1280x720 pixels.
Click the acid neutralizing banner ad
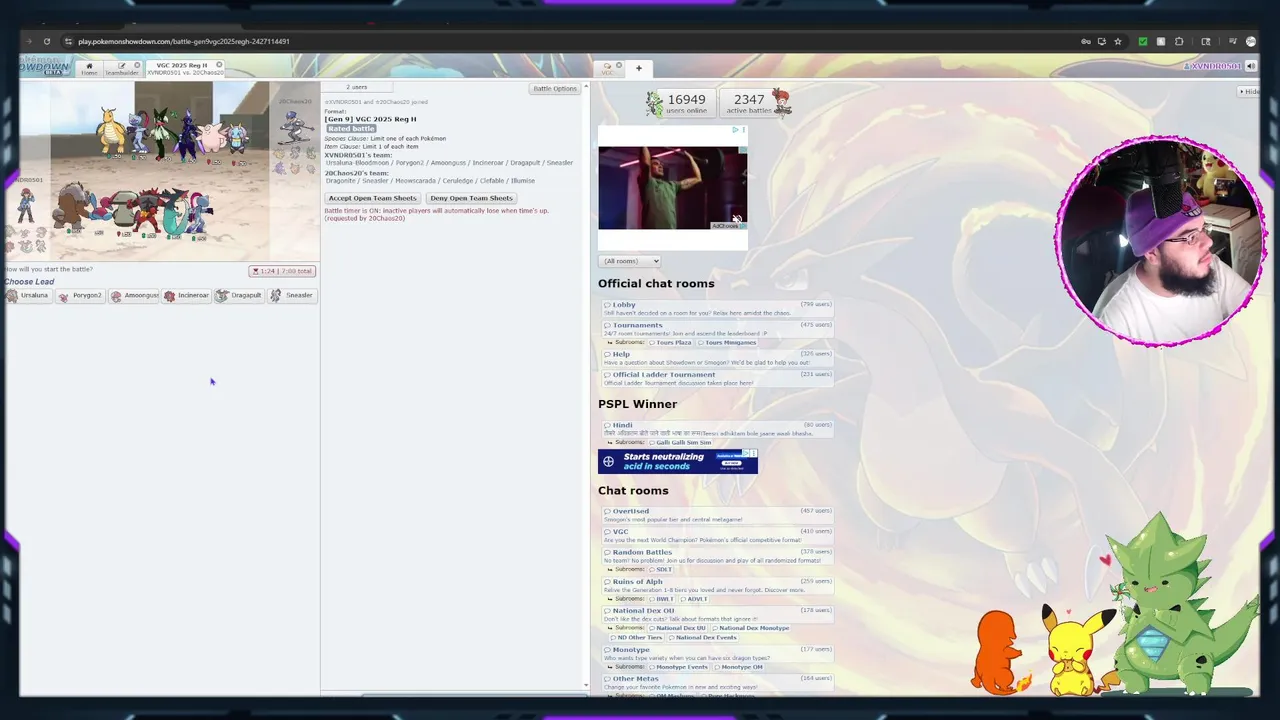(x=678, y=461)
